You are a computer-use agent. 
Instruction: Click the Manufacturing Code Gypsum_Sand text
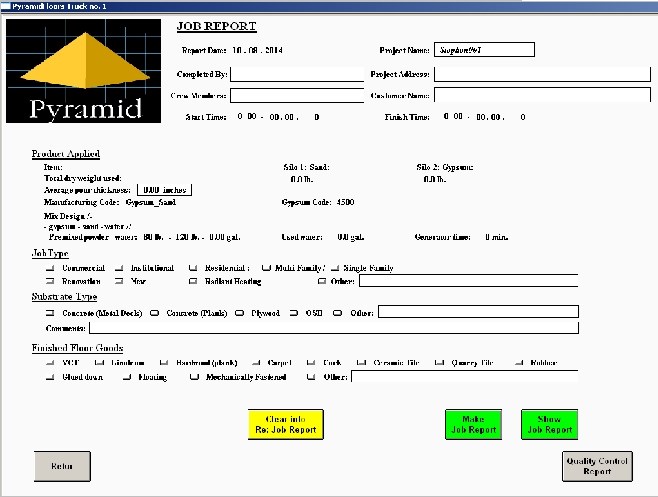click(x=110, y=202)
